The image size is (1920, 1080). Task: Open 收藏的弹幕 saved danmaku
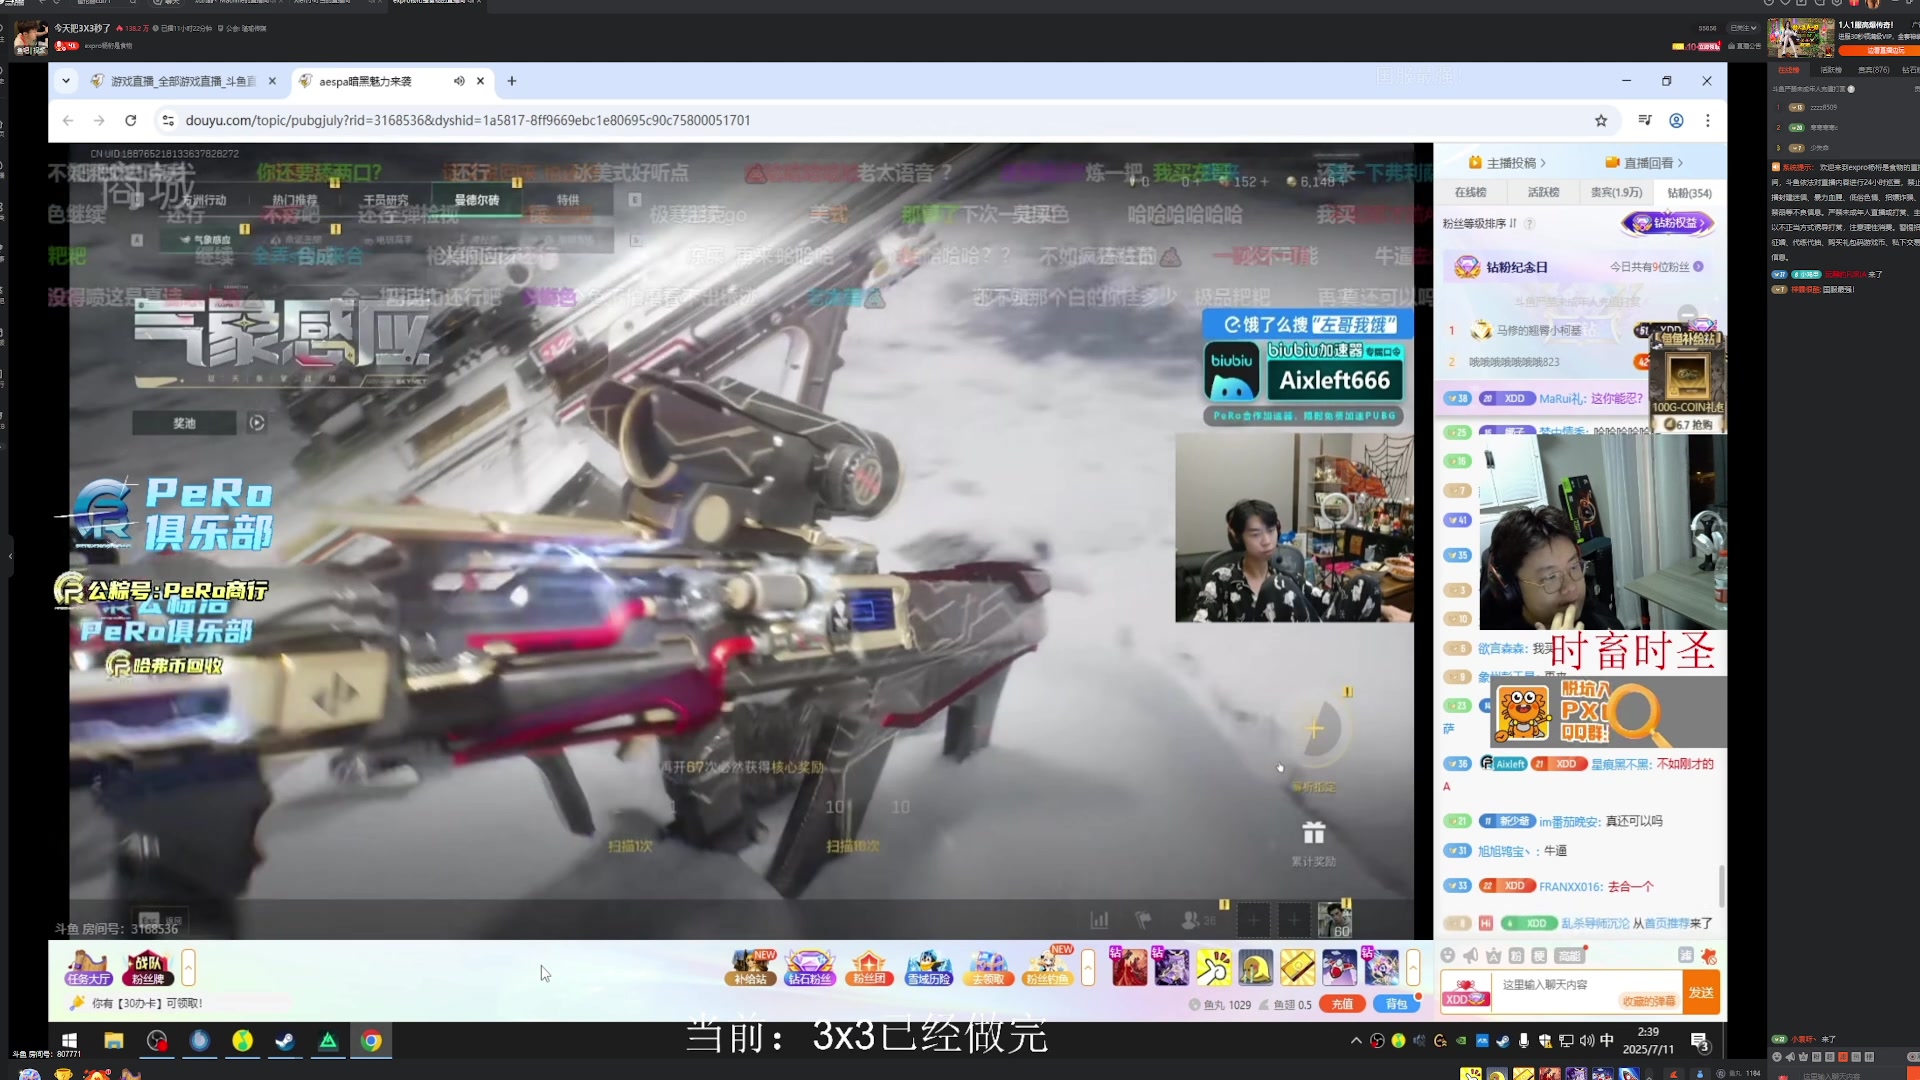1647,1001
